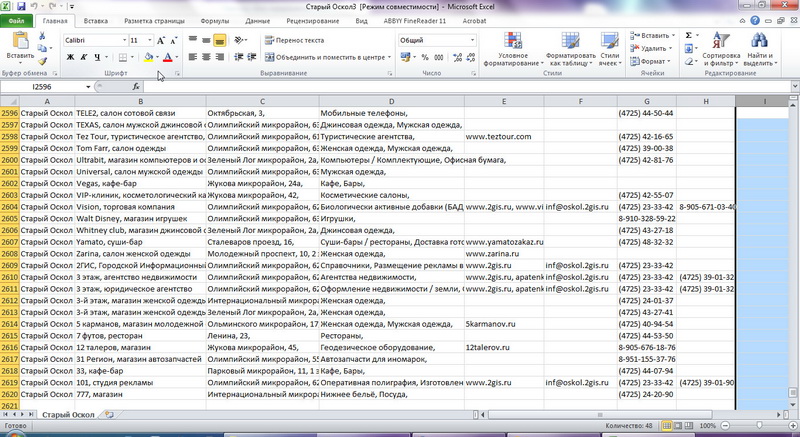
Task: Toggle underline (Ч) formatting
Action: click(97, 57)
